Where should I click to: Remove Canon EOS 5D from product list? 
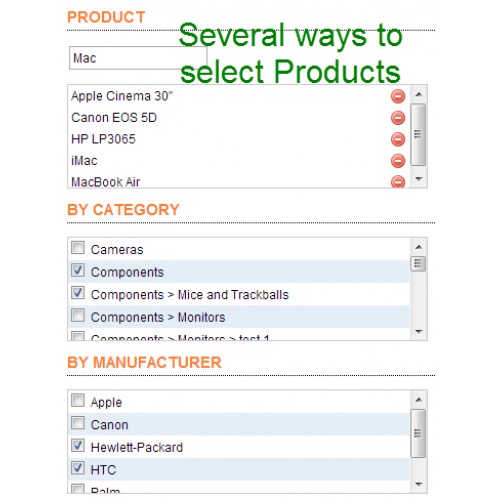point(398,118)
